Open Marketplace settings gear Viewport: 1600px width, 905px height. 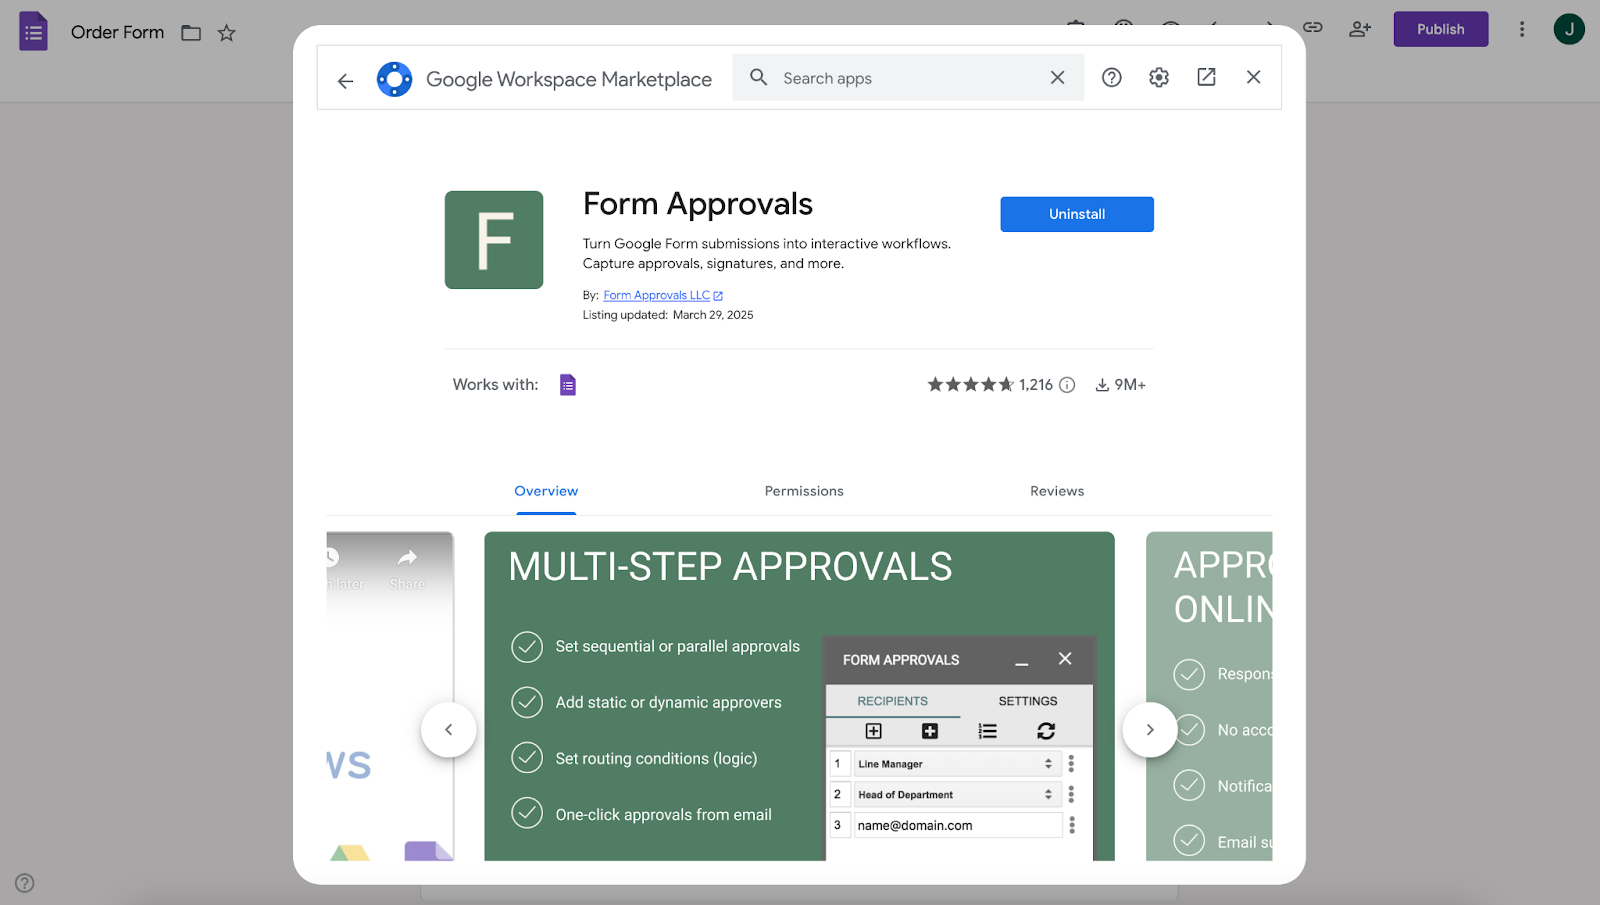(x=1159, y=77)
